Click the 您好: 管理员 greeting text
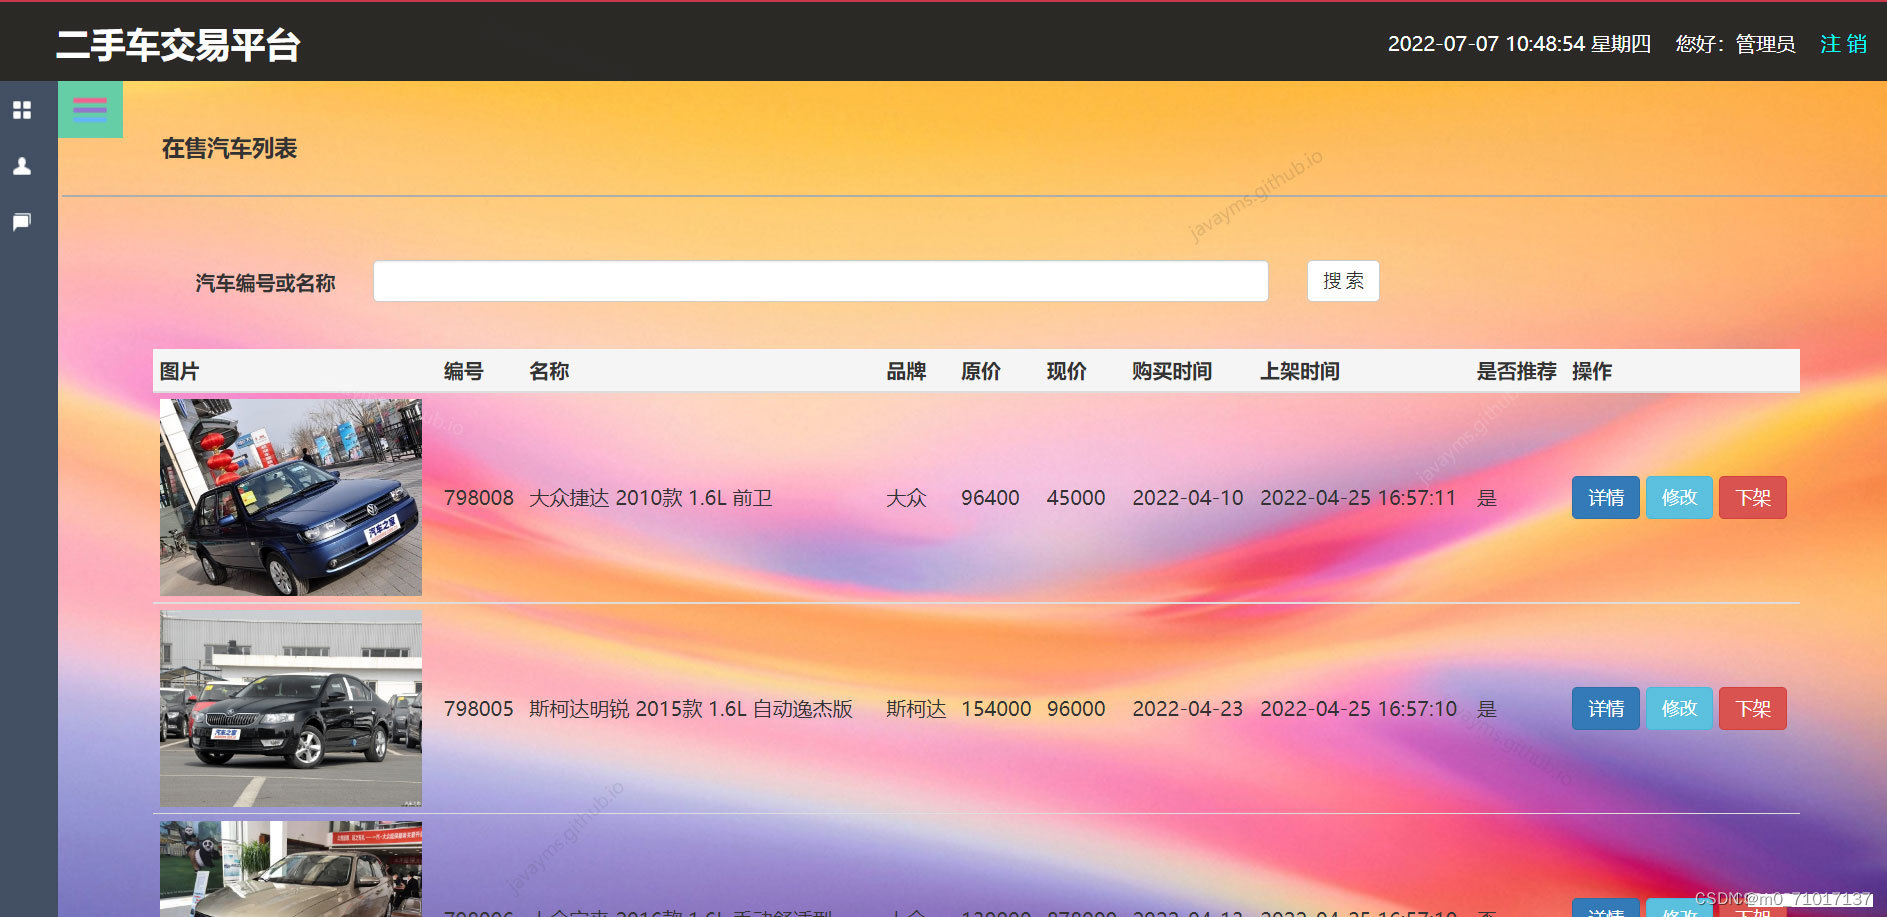The width and height of the screenshot is (1887, 917). click(x=1735, y=44)
